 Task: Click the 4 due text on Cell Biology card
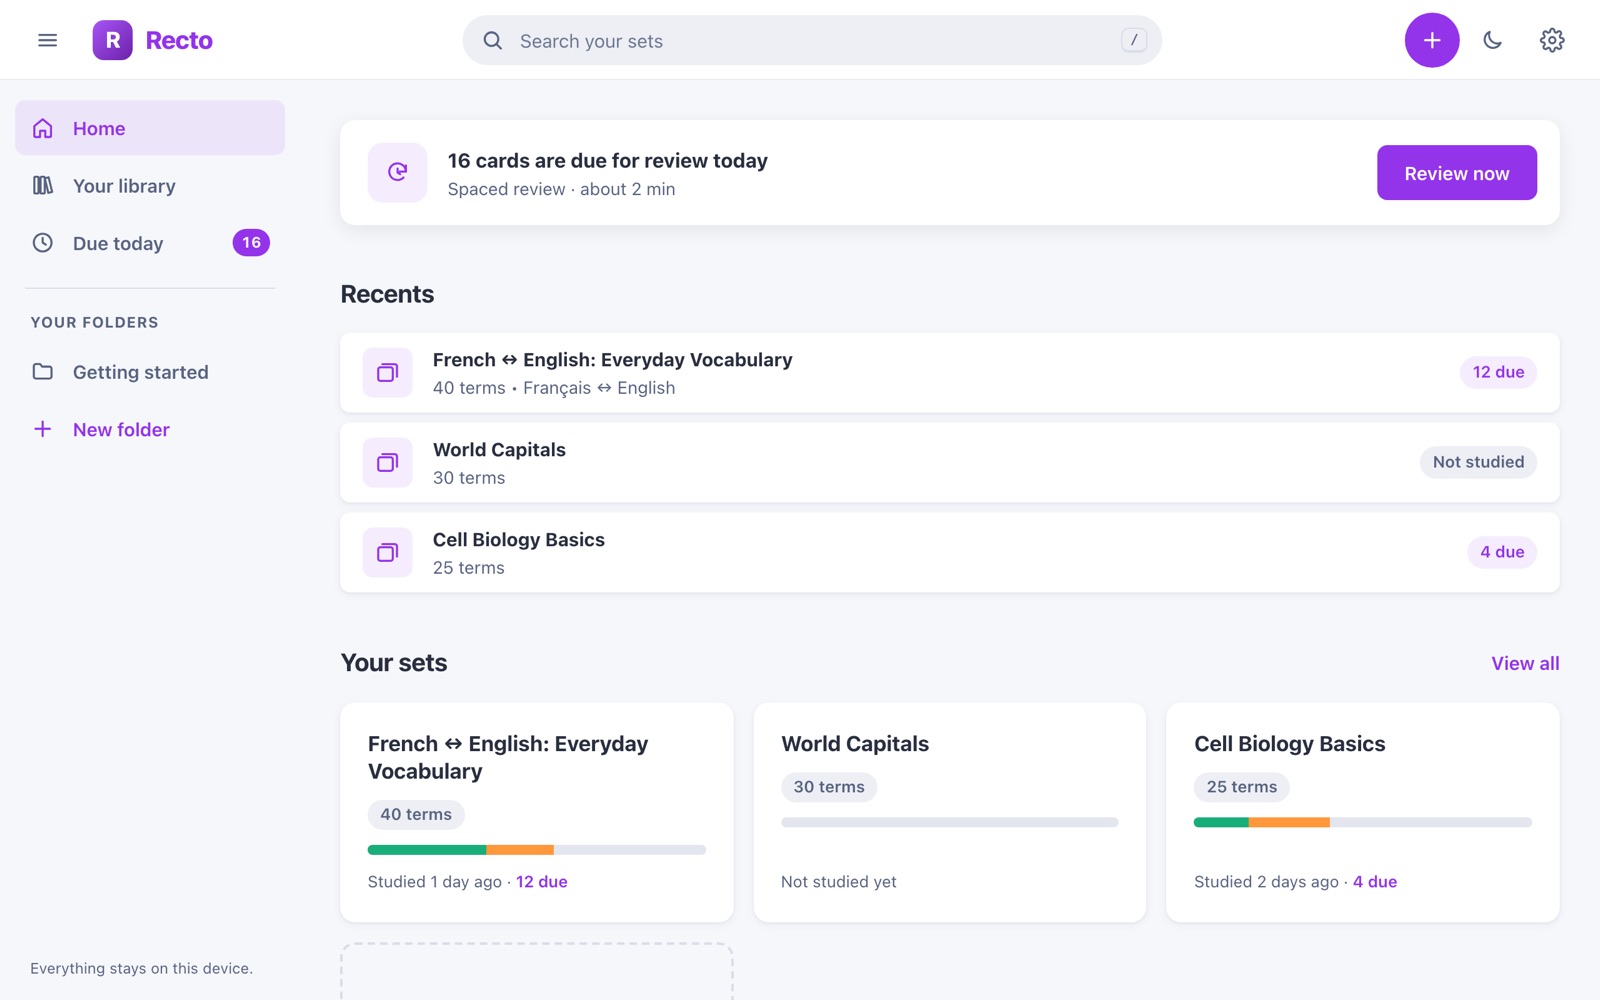tap(1375, 881)
